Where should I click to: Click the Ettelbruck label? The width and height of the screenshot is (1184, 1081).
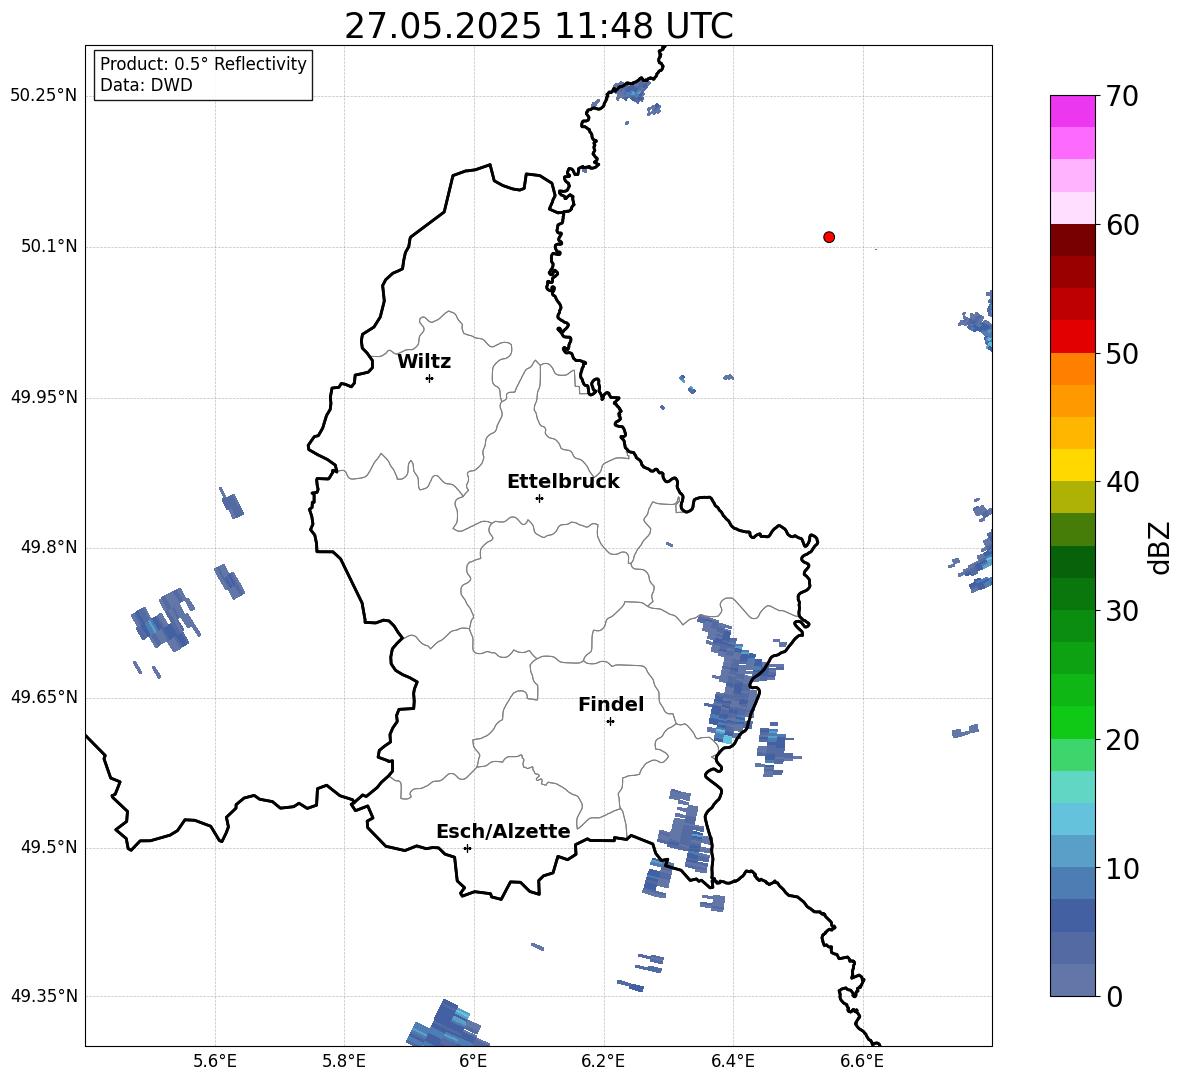click(563, 482)
